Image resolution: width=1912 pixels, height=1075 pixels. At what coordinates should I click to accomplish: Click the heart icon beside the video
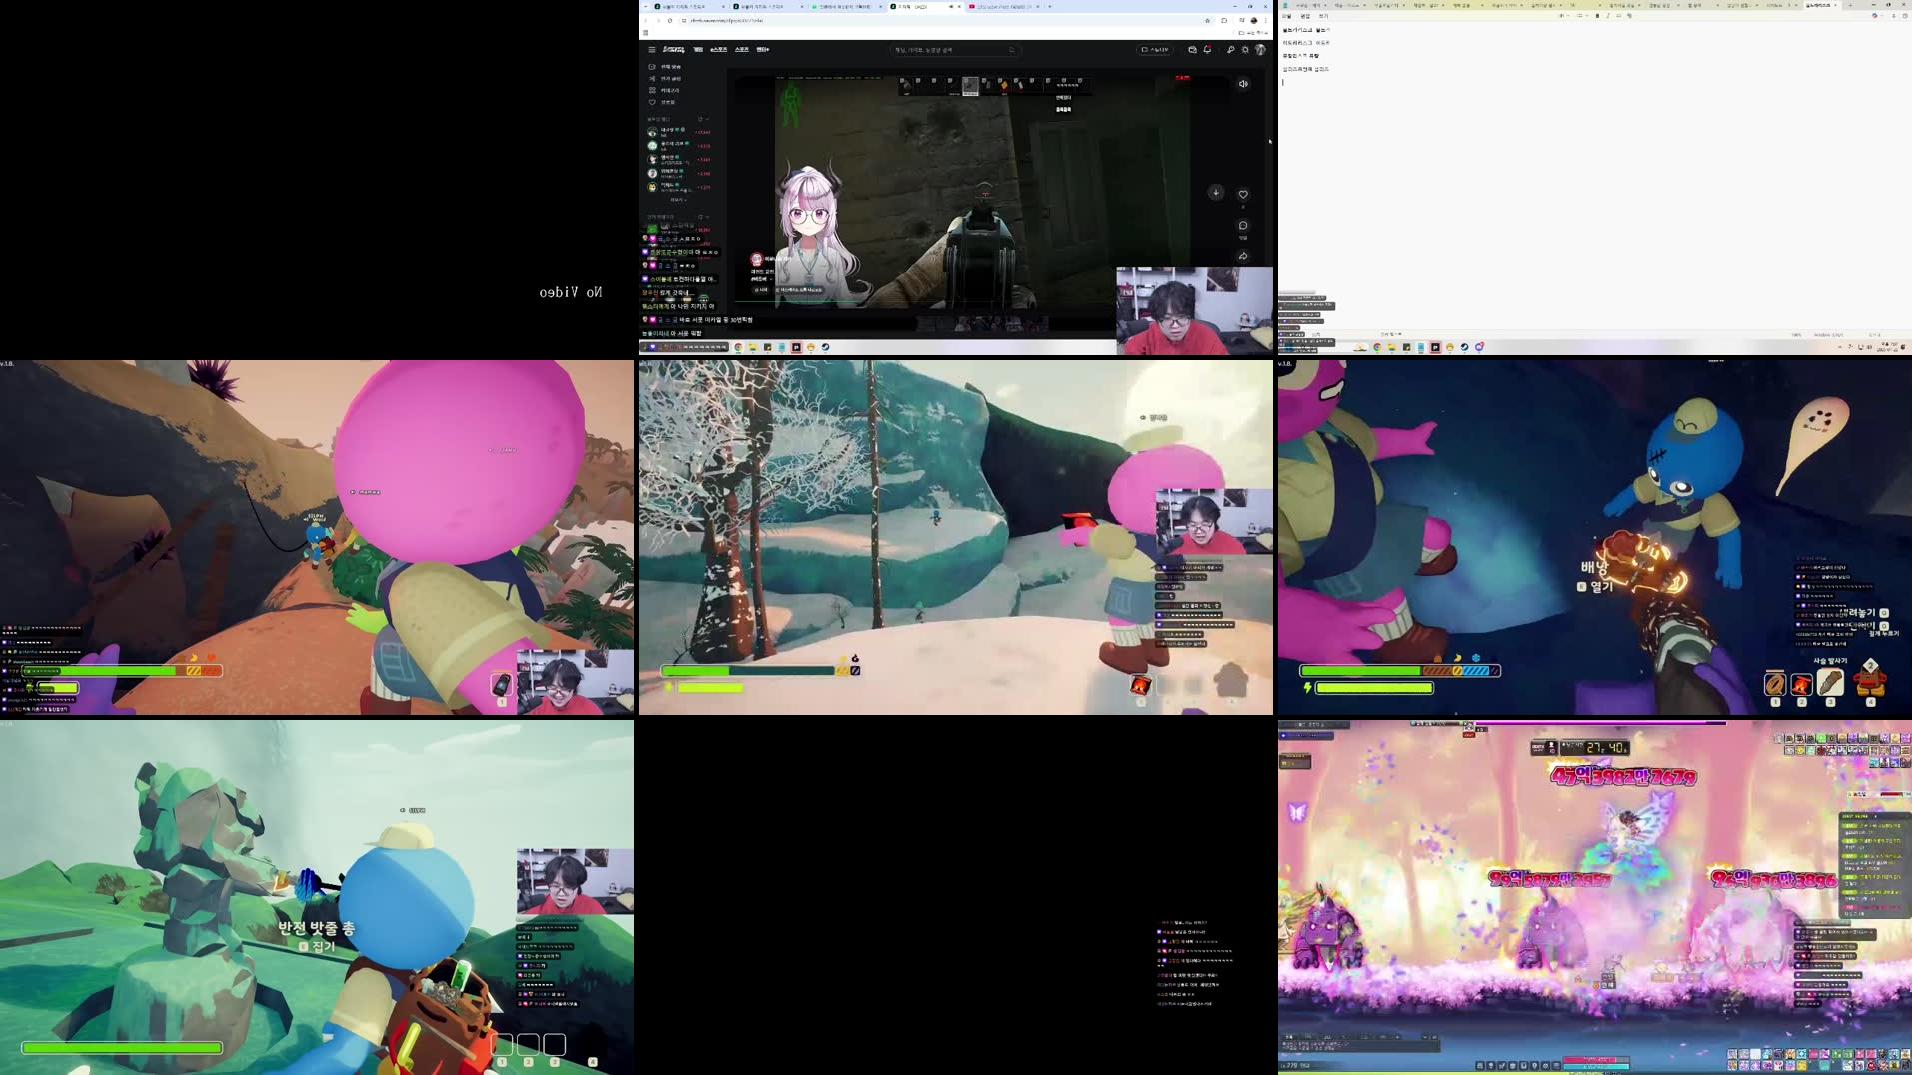coord(1243,194)
